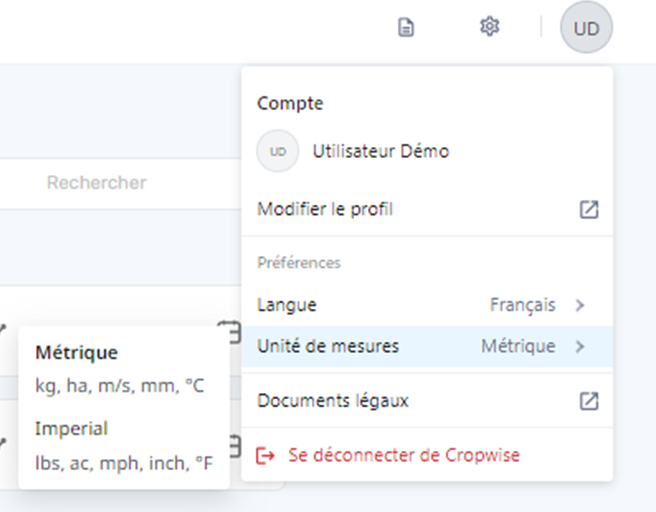Image resolution: width=656 pixels, height=512 pixels.
Task: Expand the chevron on the Langue row
Action: (x=580, y=305)
